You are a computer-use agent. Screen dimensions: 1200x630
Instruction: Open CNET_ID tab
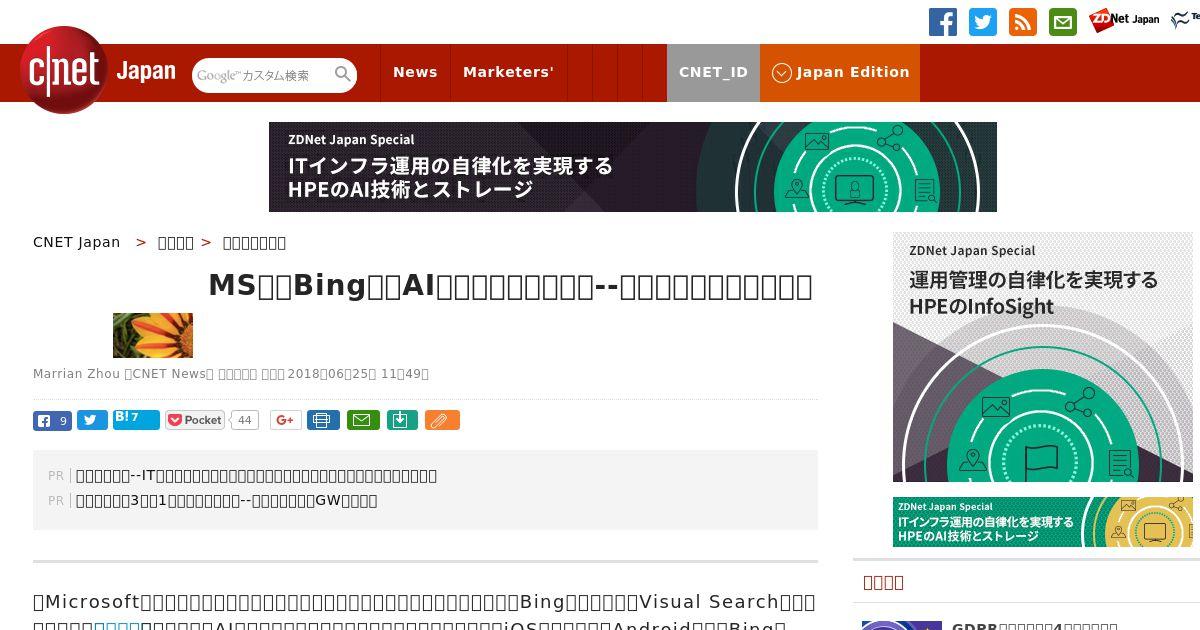tap(713, 72)
